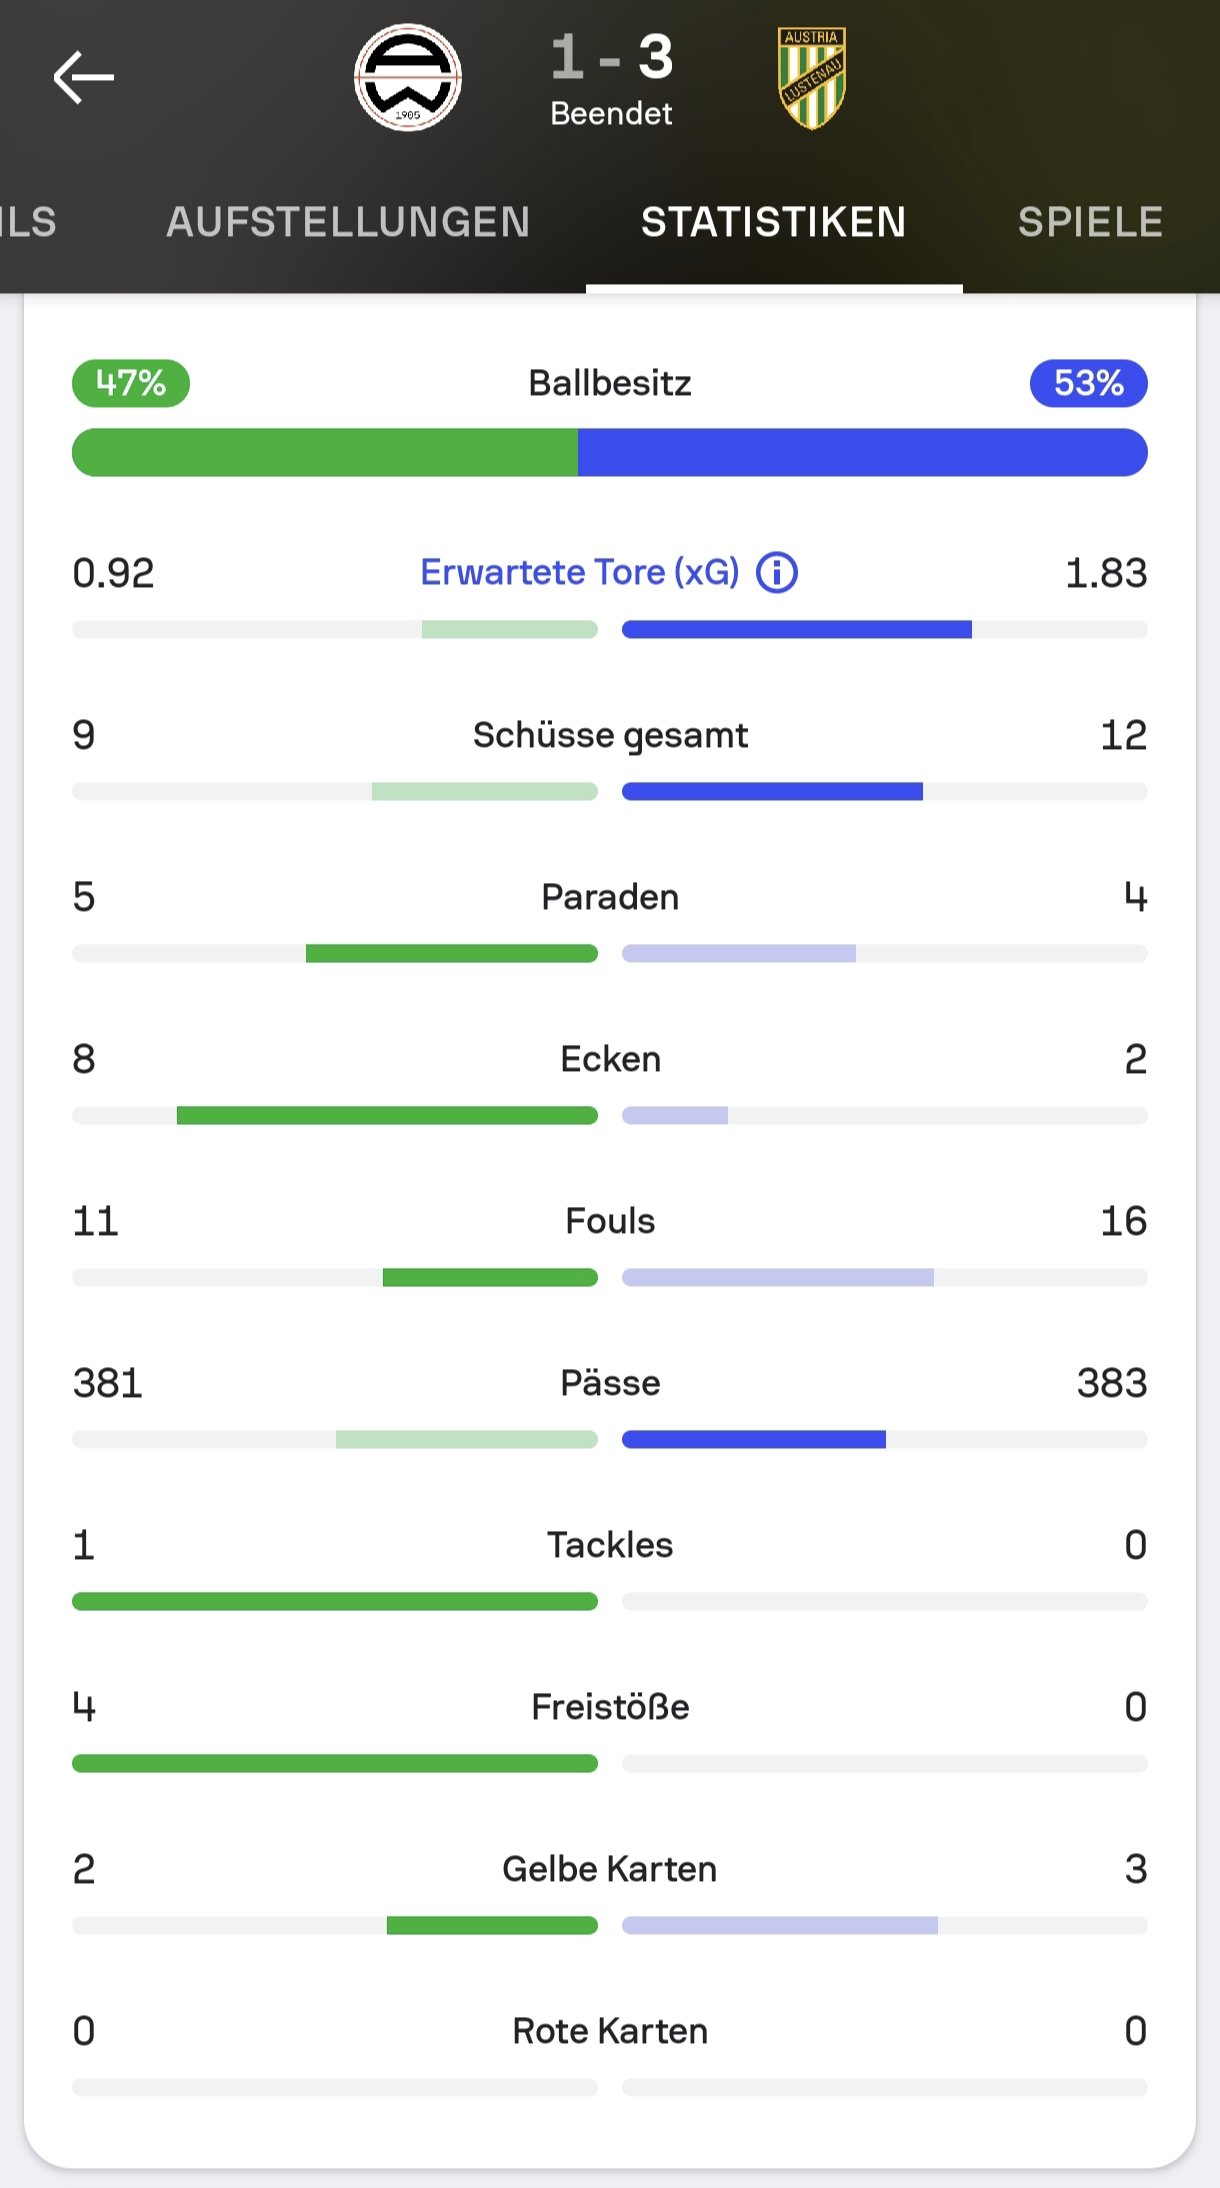1220x2188 pixels.
Task: Tap the back arrow icon
Action: point(84,78)
